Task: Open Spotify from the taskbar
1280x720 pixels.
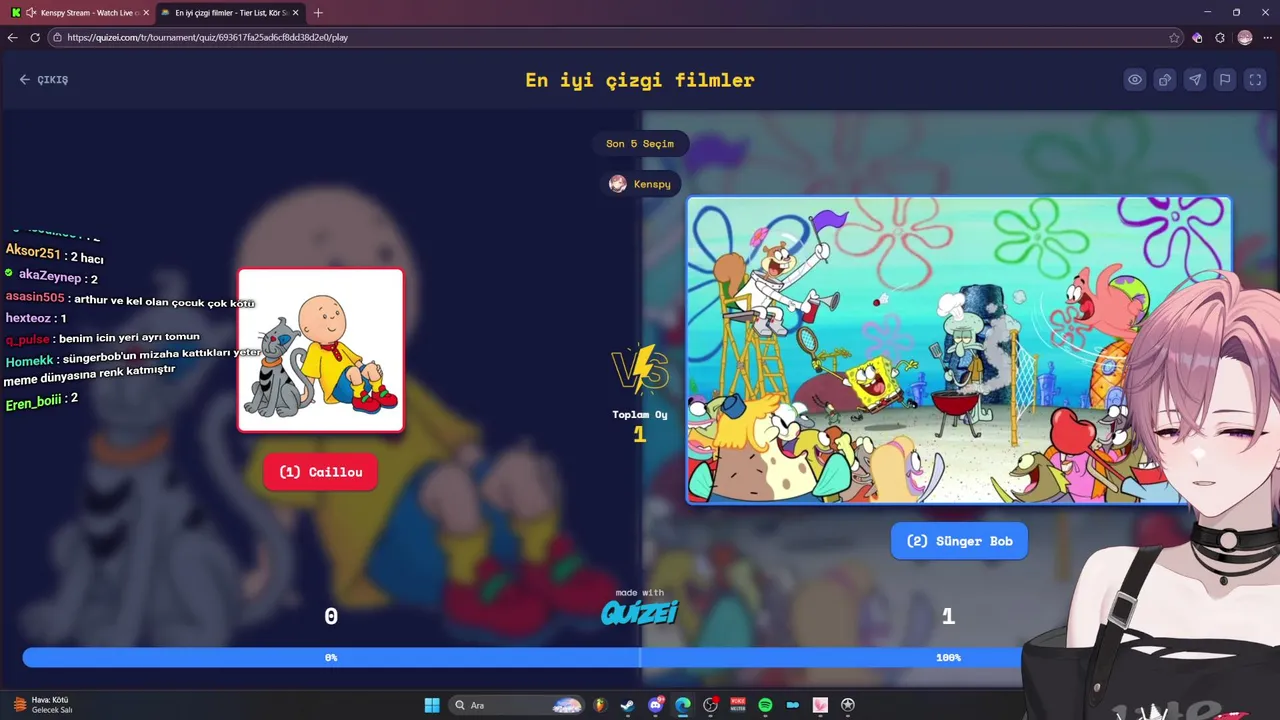Action: (x=765, y=705)
